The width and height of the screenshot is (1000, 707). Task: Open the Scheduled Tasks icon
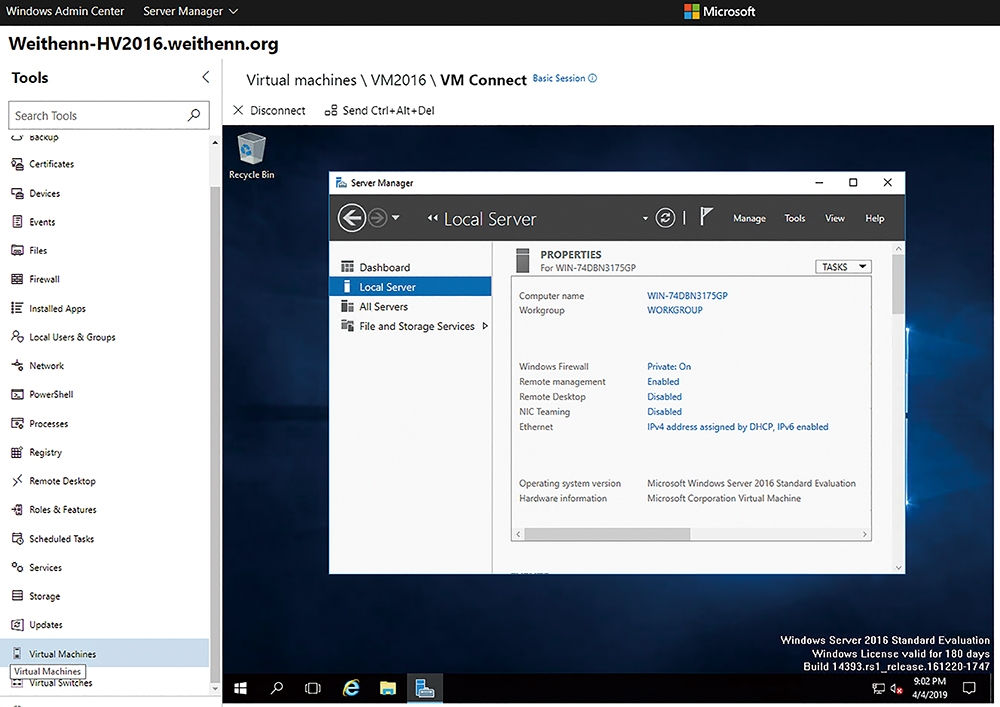pos(17,538)
